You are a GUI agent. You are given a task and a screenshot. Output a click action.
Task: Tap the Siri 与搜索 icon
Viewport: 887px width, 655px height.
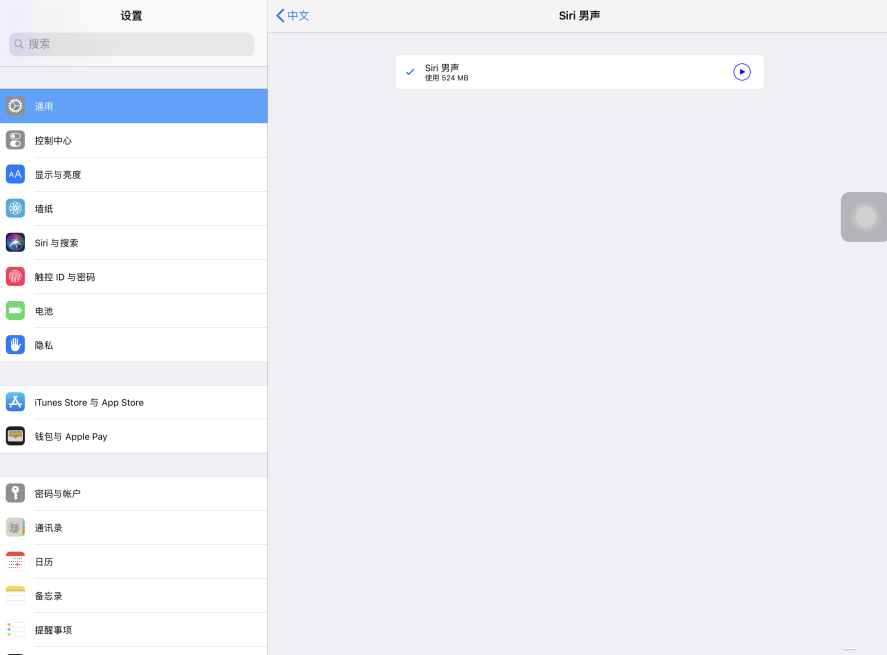pos(15,242)
